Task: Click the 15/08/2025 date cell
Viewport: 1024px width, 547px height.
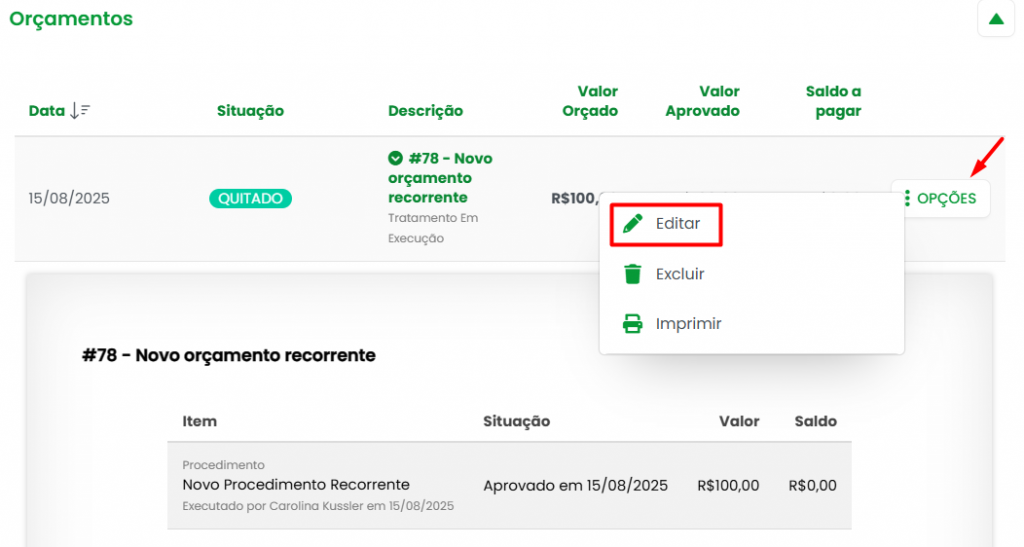Action: point(69,198)
